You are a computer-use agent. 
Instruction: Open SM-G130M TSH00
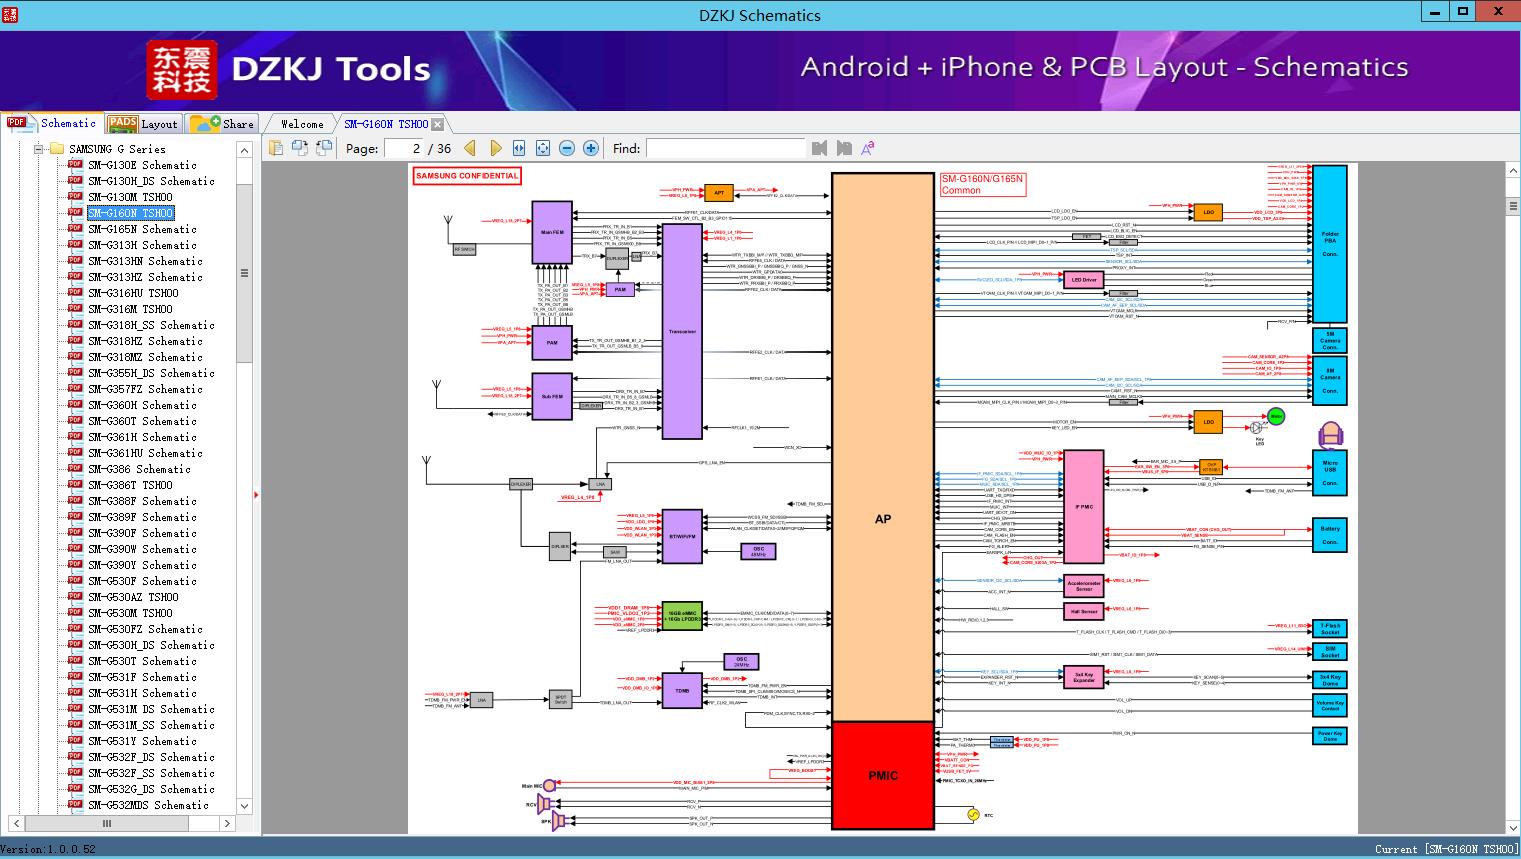(130, 197)
